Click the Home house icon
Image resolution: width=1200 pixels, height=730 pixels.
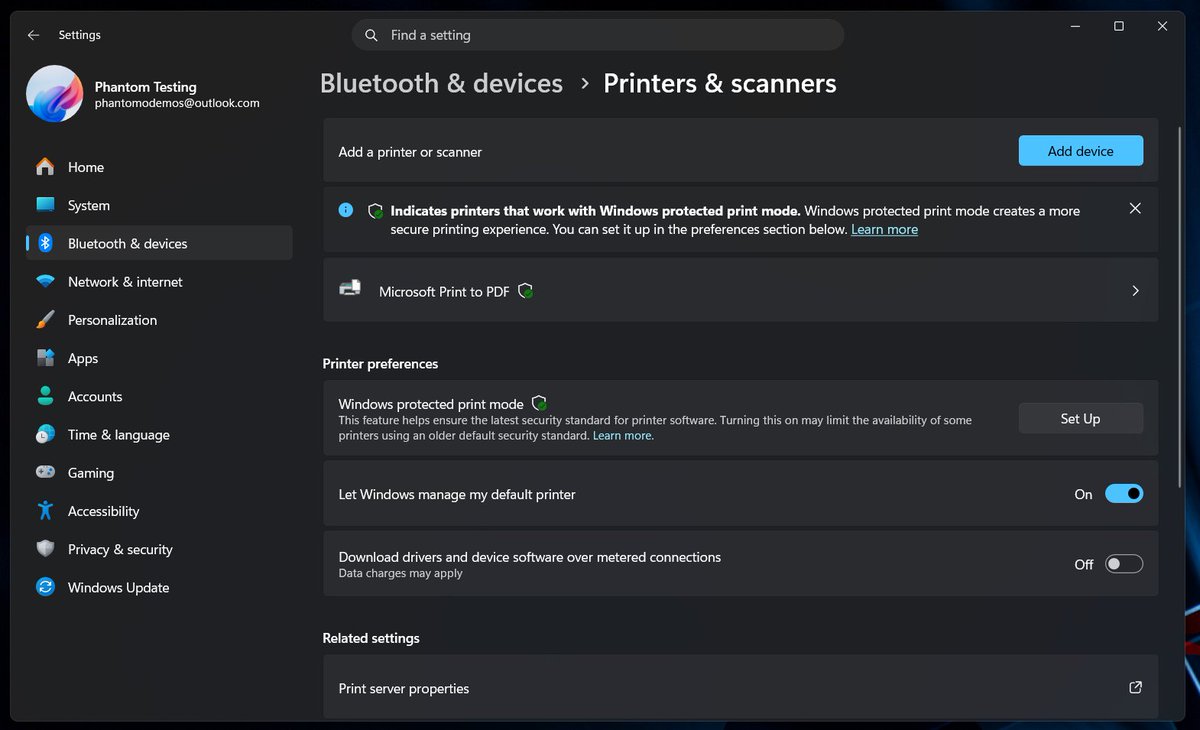pos(45,167)
